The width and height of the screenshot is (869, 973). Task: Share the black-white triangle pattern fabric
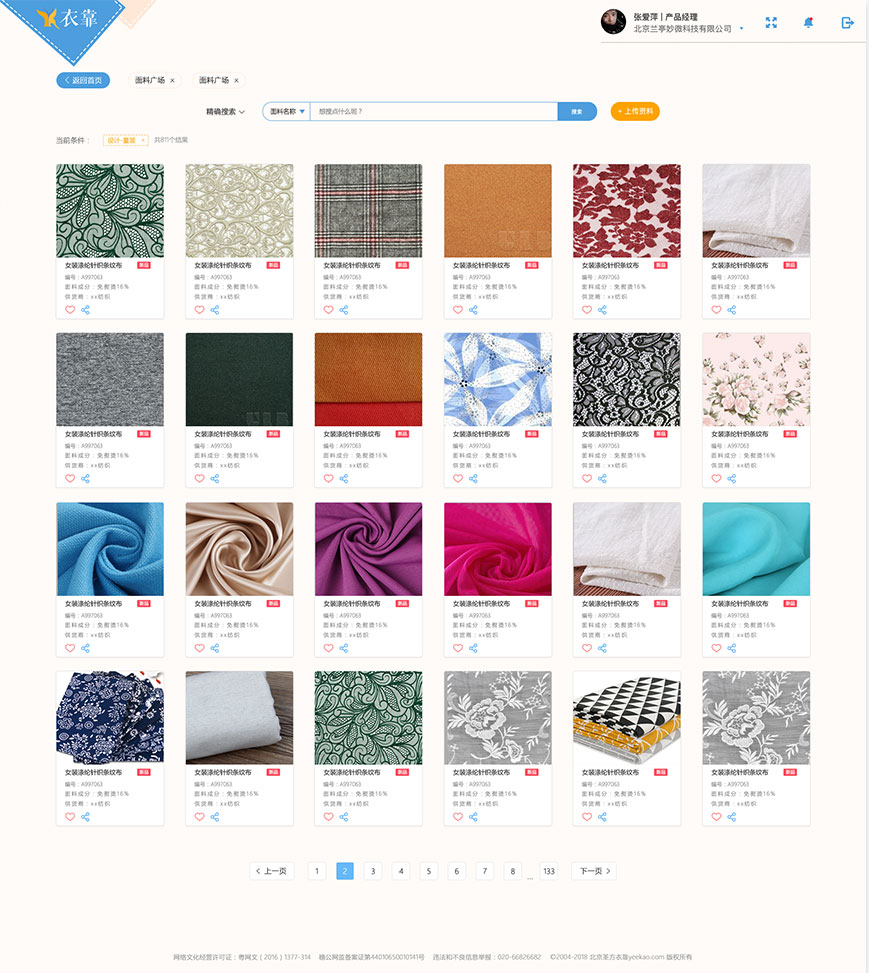(x=602, y=817)
